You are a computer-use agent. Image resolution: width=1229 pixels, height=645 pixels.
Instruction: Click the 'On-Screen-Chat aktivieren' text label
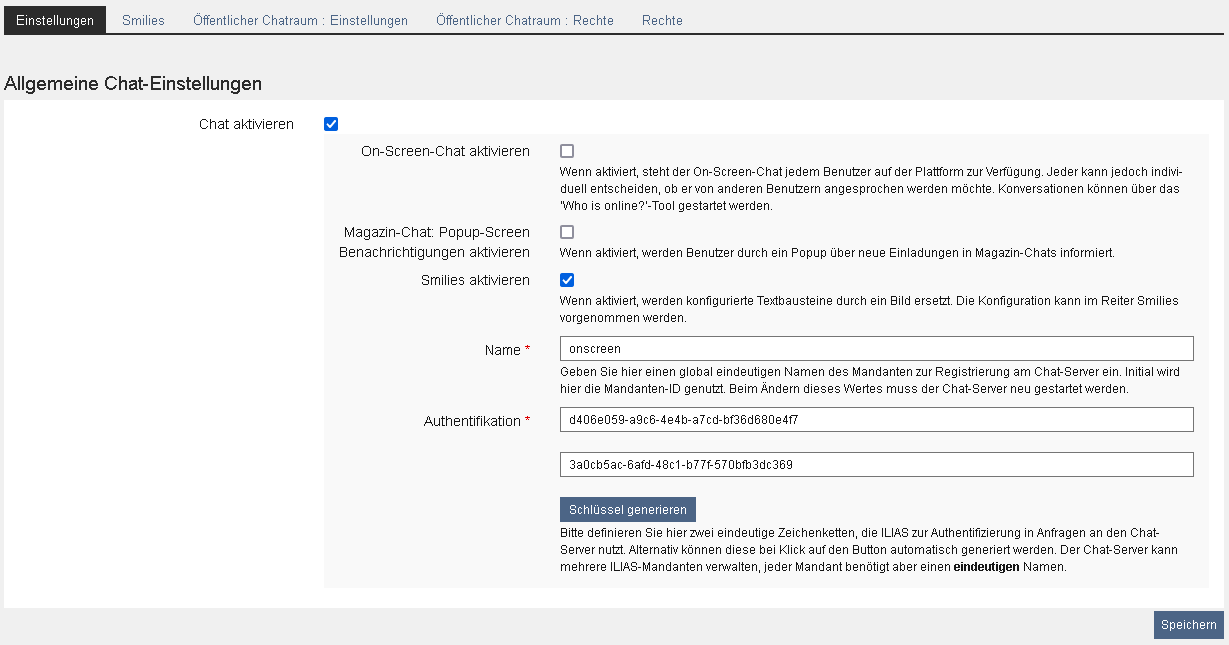click(x=445, y=151)
